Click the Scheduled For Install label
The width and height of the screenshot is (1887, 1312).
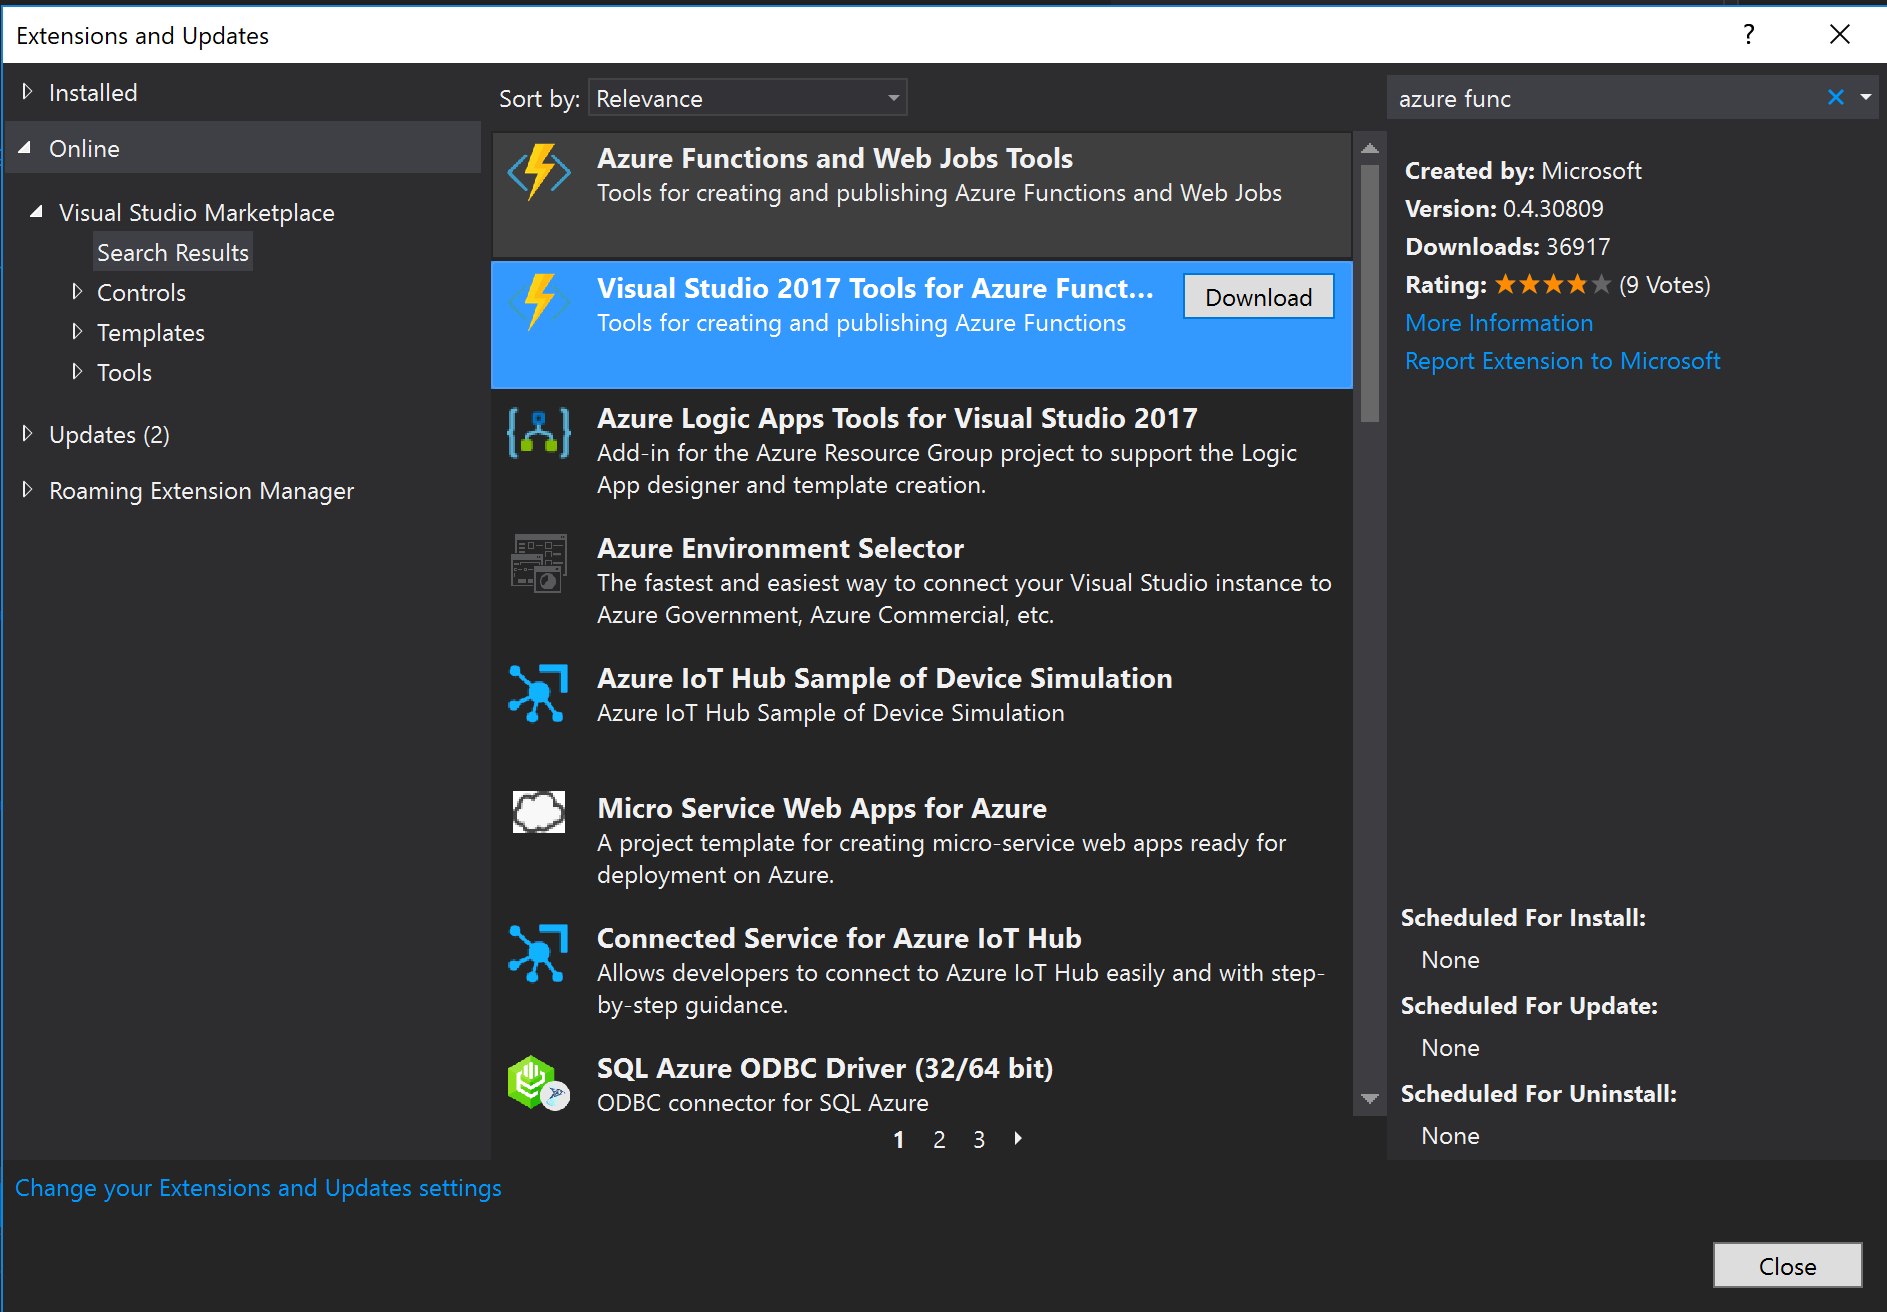click(x=1523, y=918)
